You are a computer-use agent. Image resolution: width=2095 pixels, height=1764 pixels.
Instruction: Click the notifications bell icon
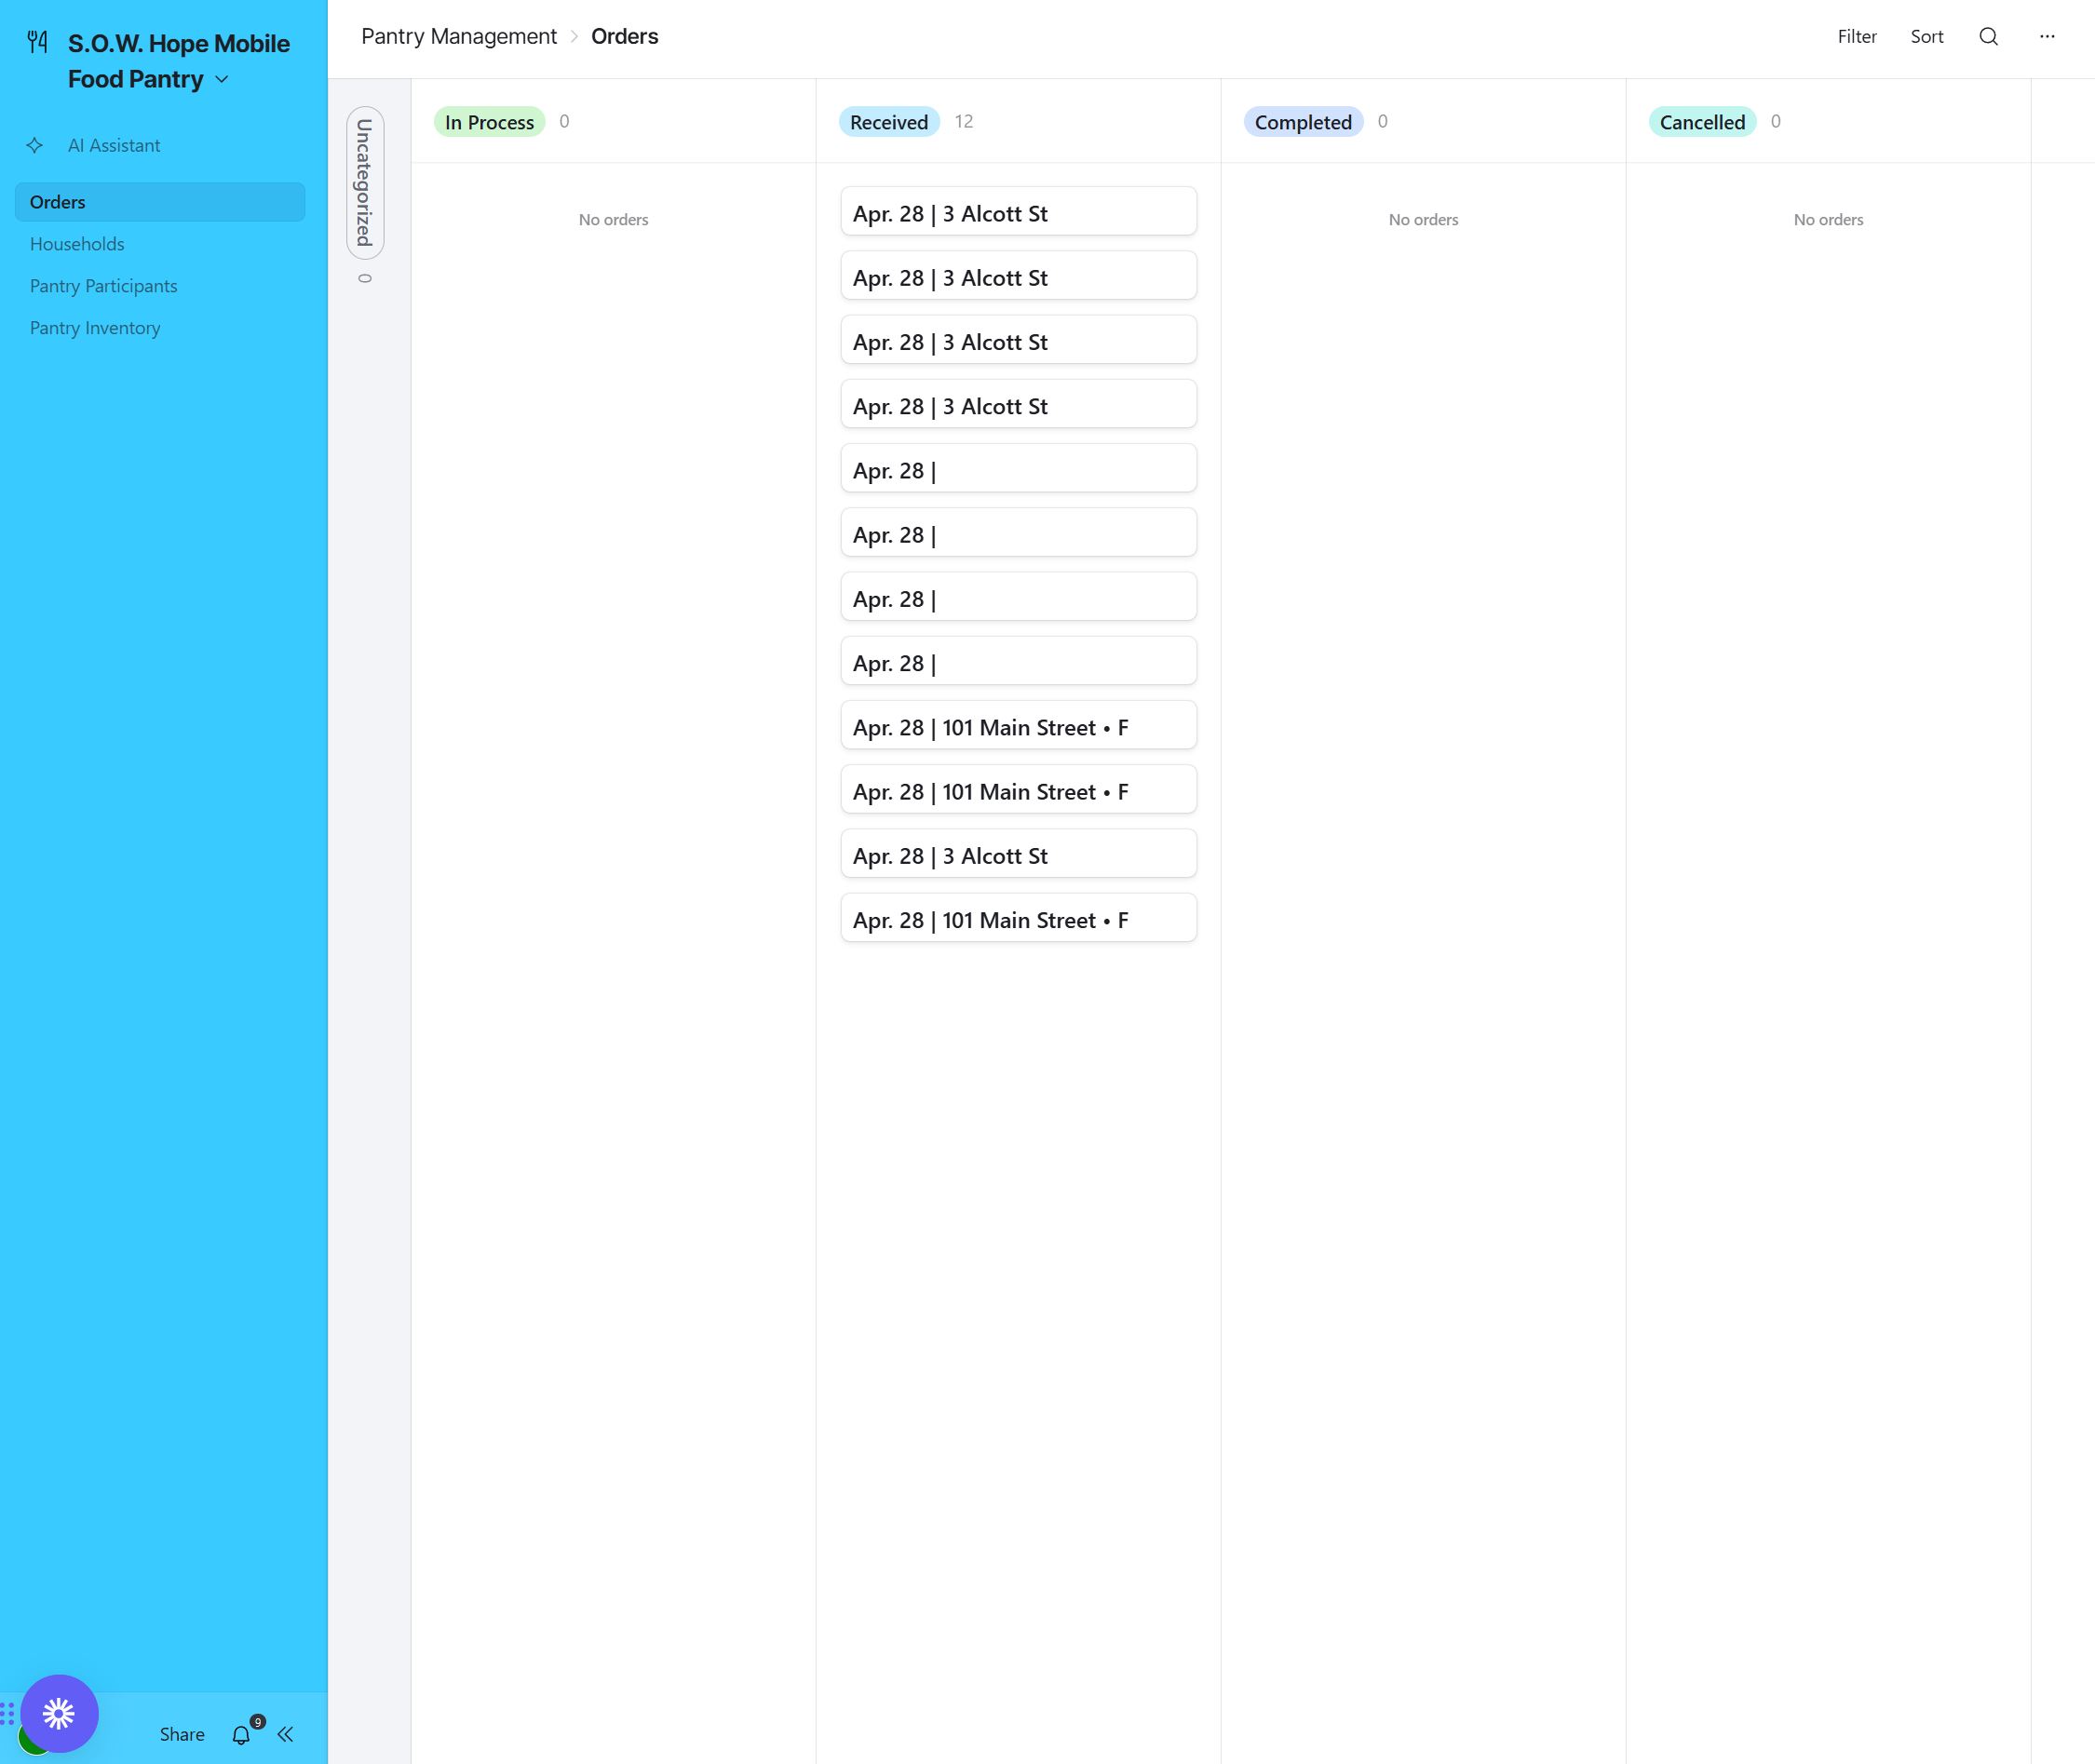pos(241,1735)
